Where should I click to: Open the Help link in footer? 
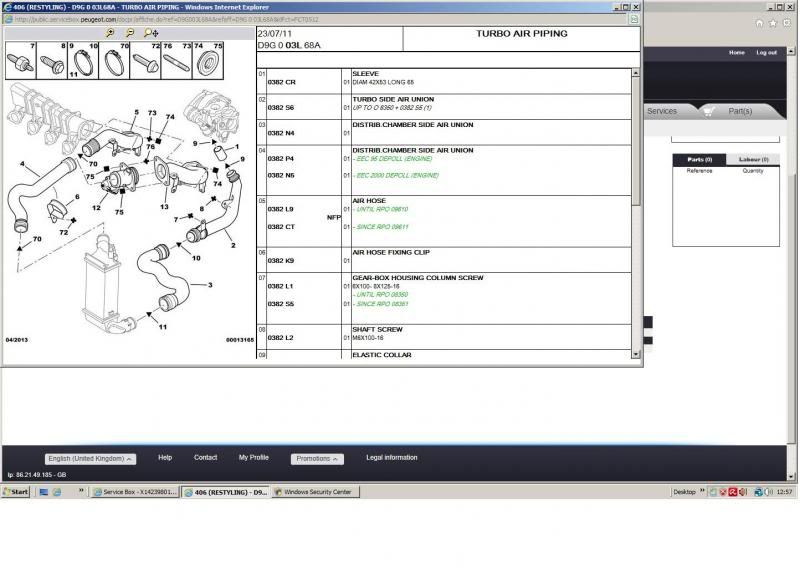(165, 458)
